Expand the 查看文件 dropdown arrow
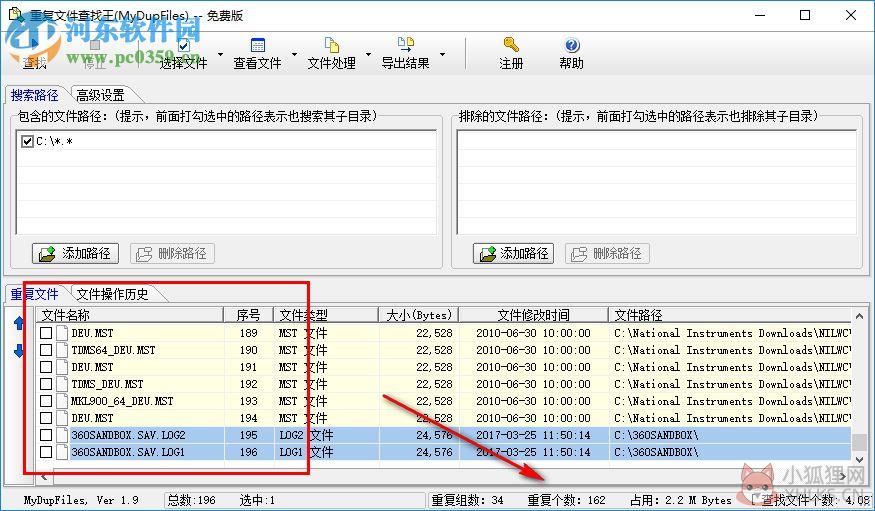Viewport: 875px width, 511px height. point(295,54)
